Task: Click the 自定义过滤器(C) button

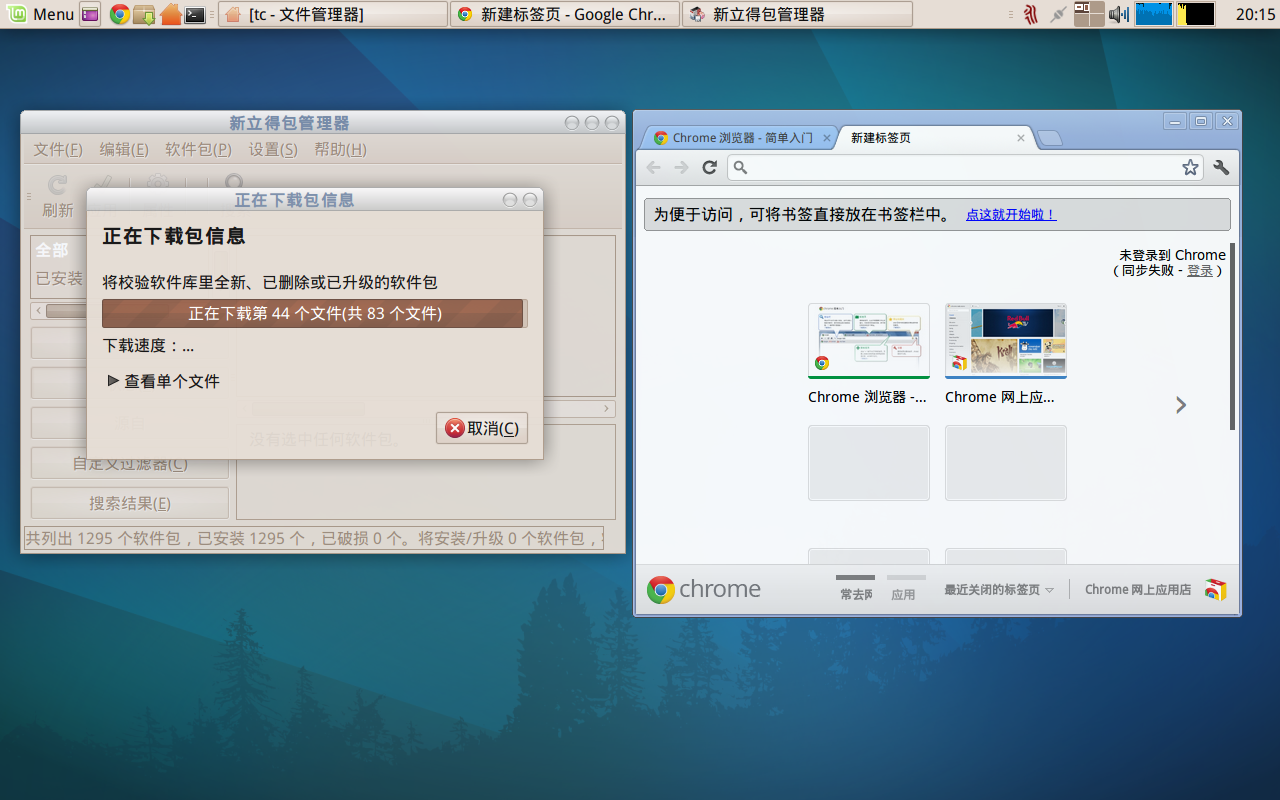Action: 130,463
